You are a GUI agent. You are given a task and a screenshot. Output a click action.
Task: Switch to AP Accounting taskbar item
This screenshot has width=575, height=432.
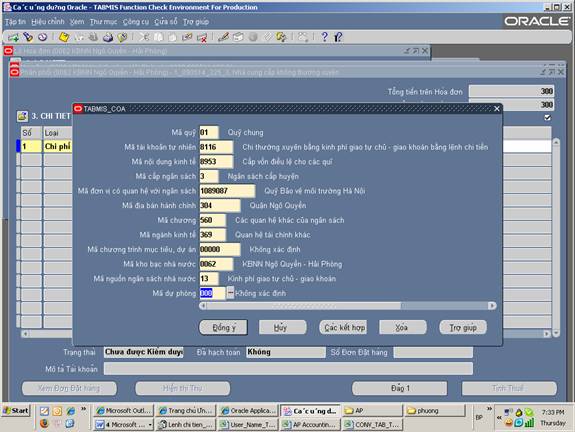[x=310, y=424]
